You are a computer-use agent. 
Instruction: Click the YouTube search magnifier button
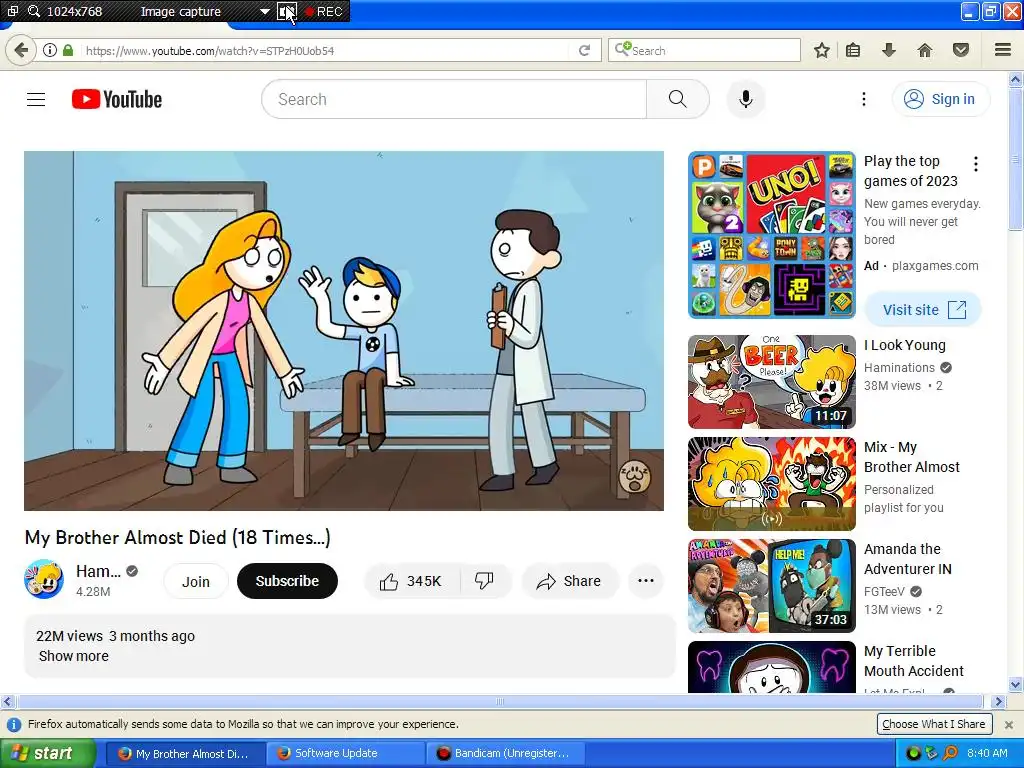[677, 99]
